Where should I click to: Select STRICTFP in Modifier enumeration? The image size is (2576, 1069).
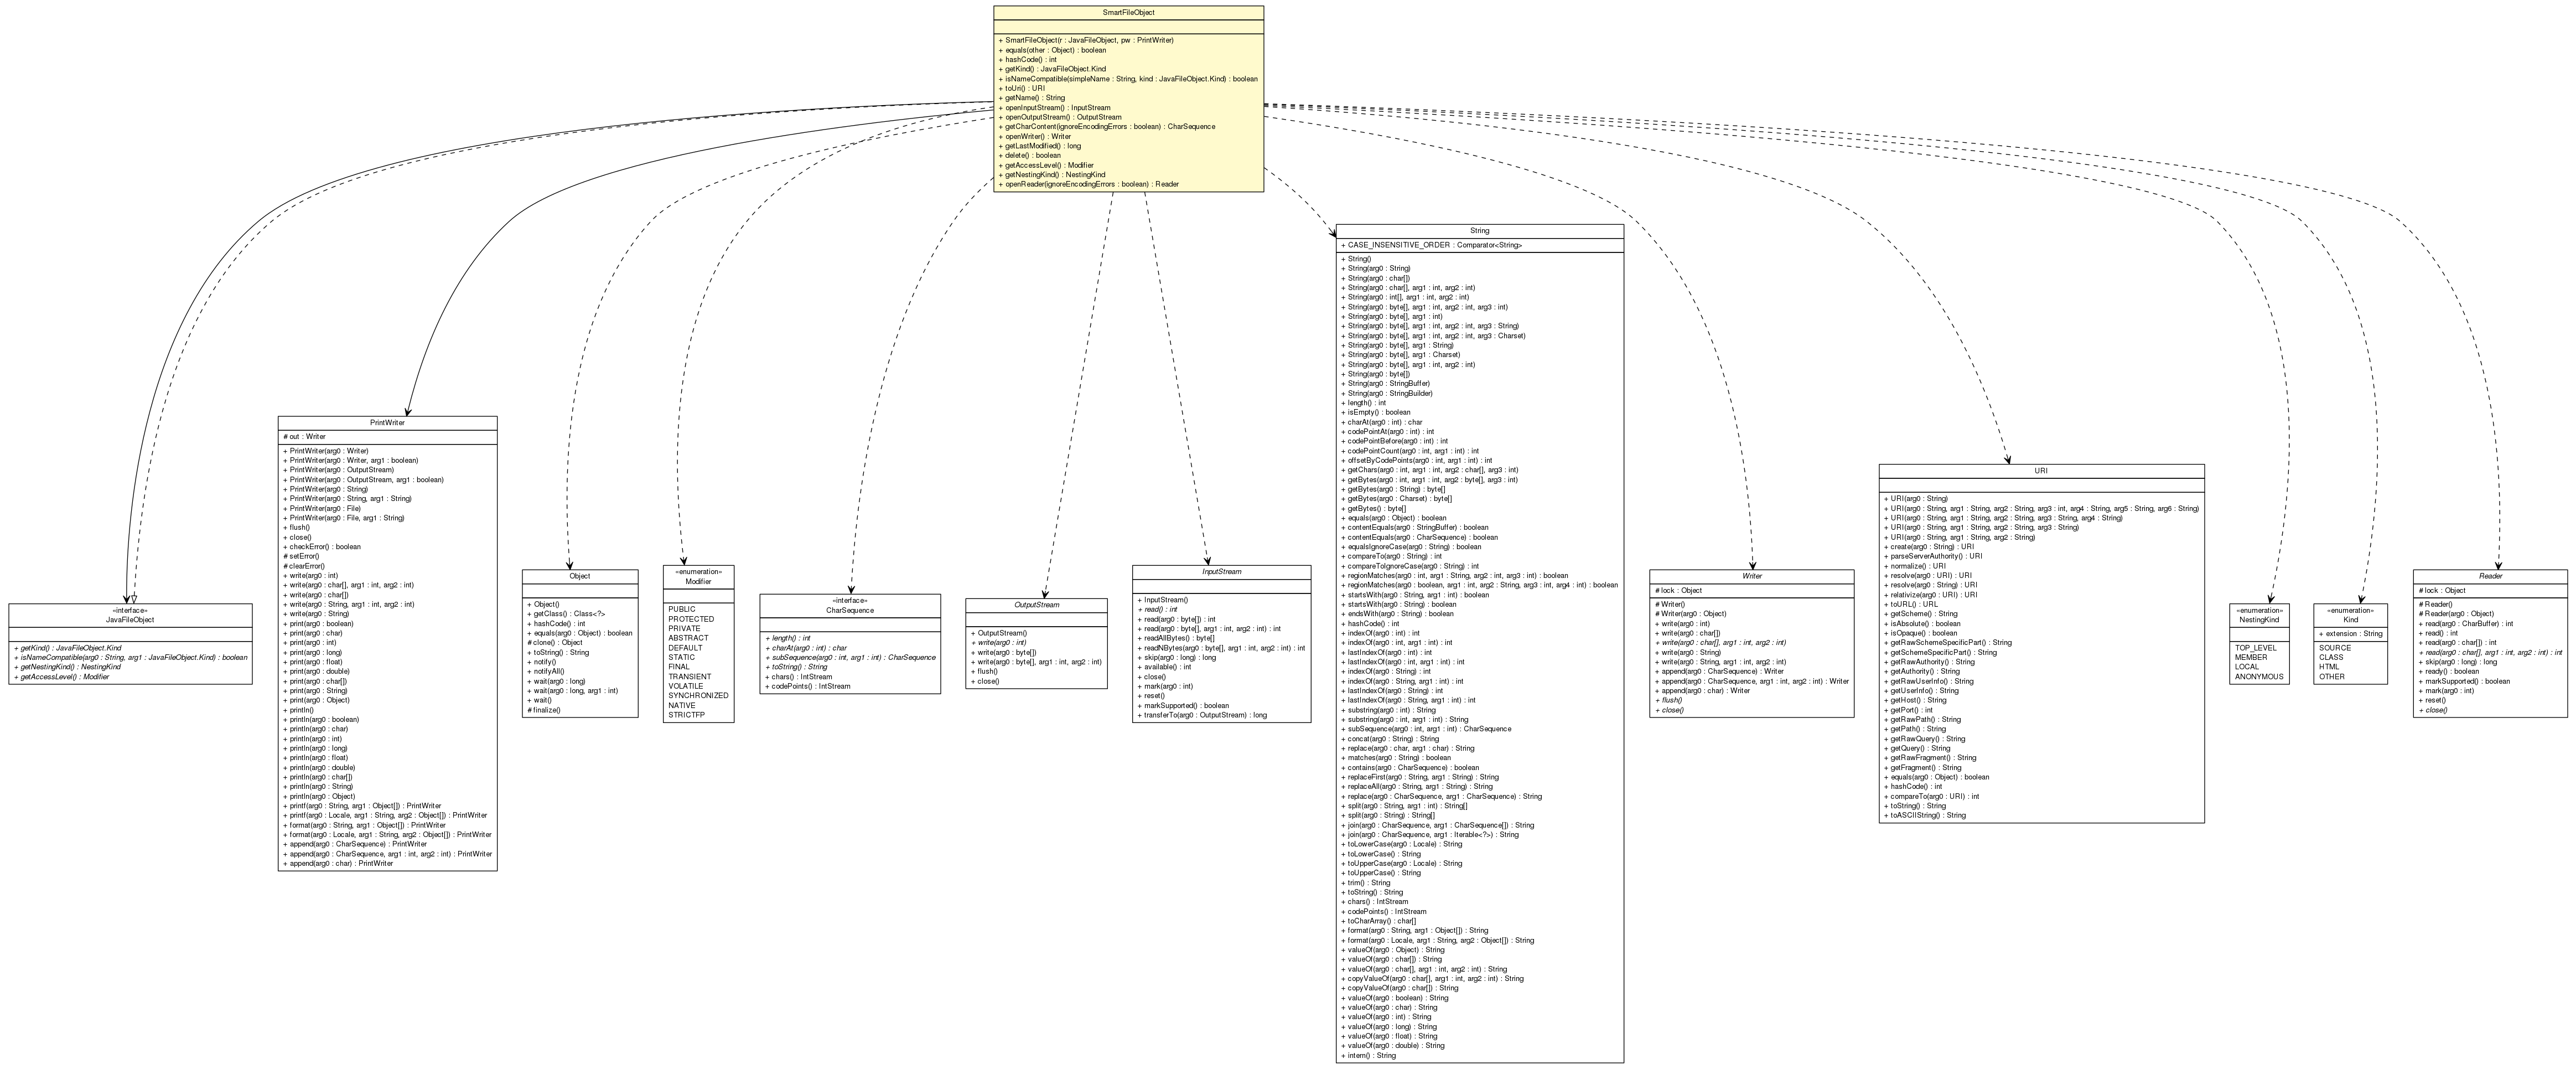686,716
